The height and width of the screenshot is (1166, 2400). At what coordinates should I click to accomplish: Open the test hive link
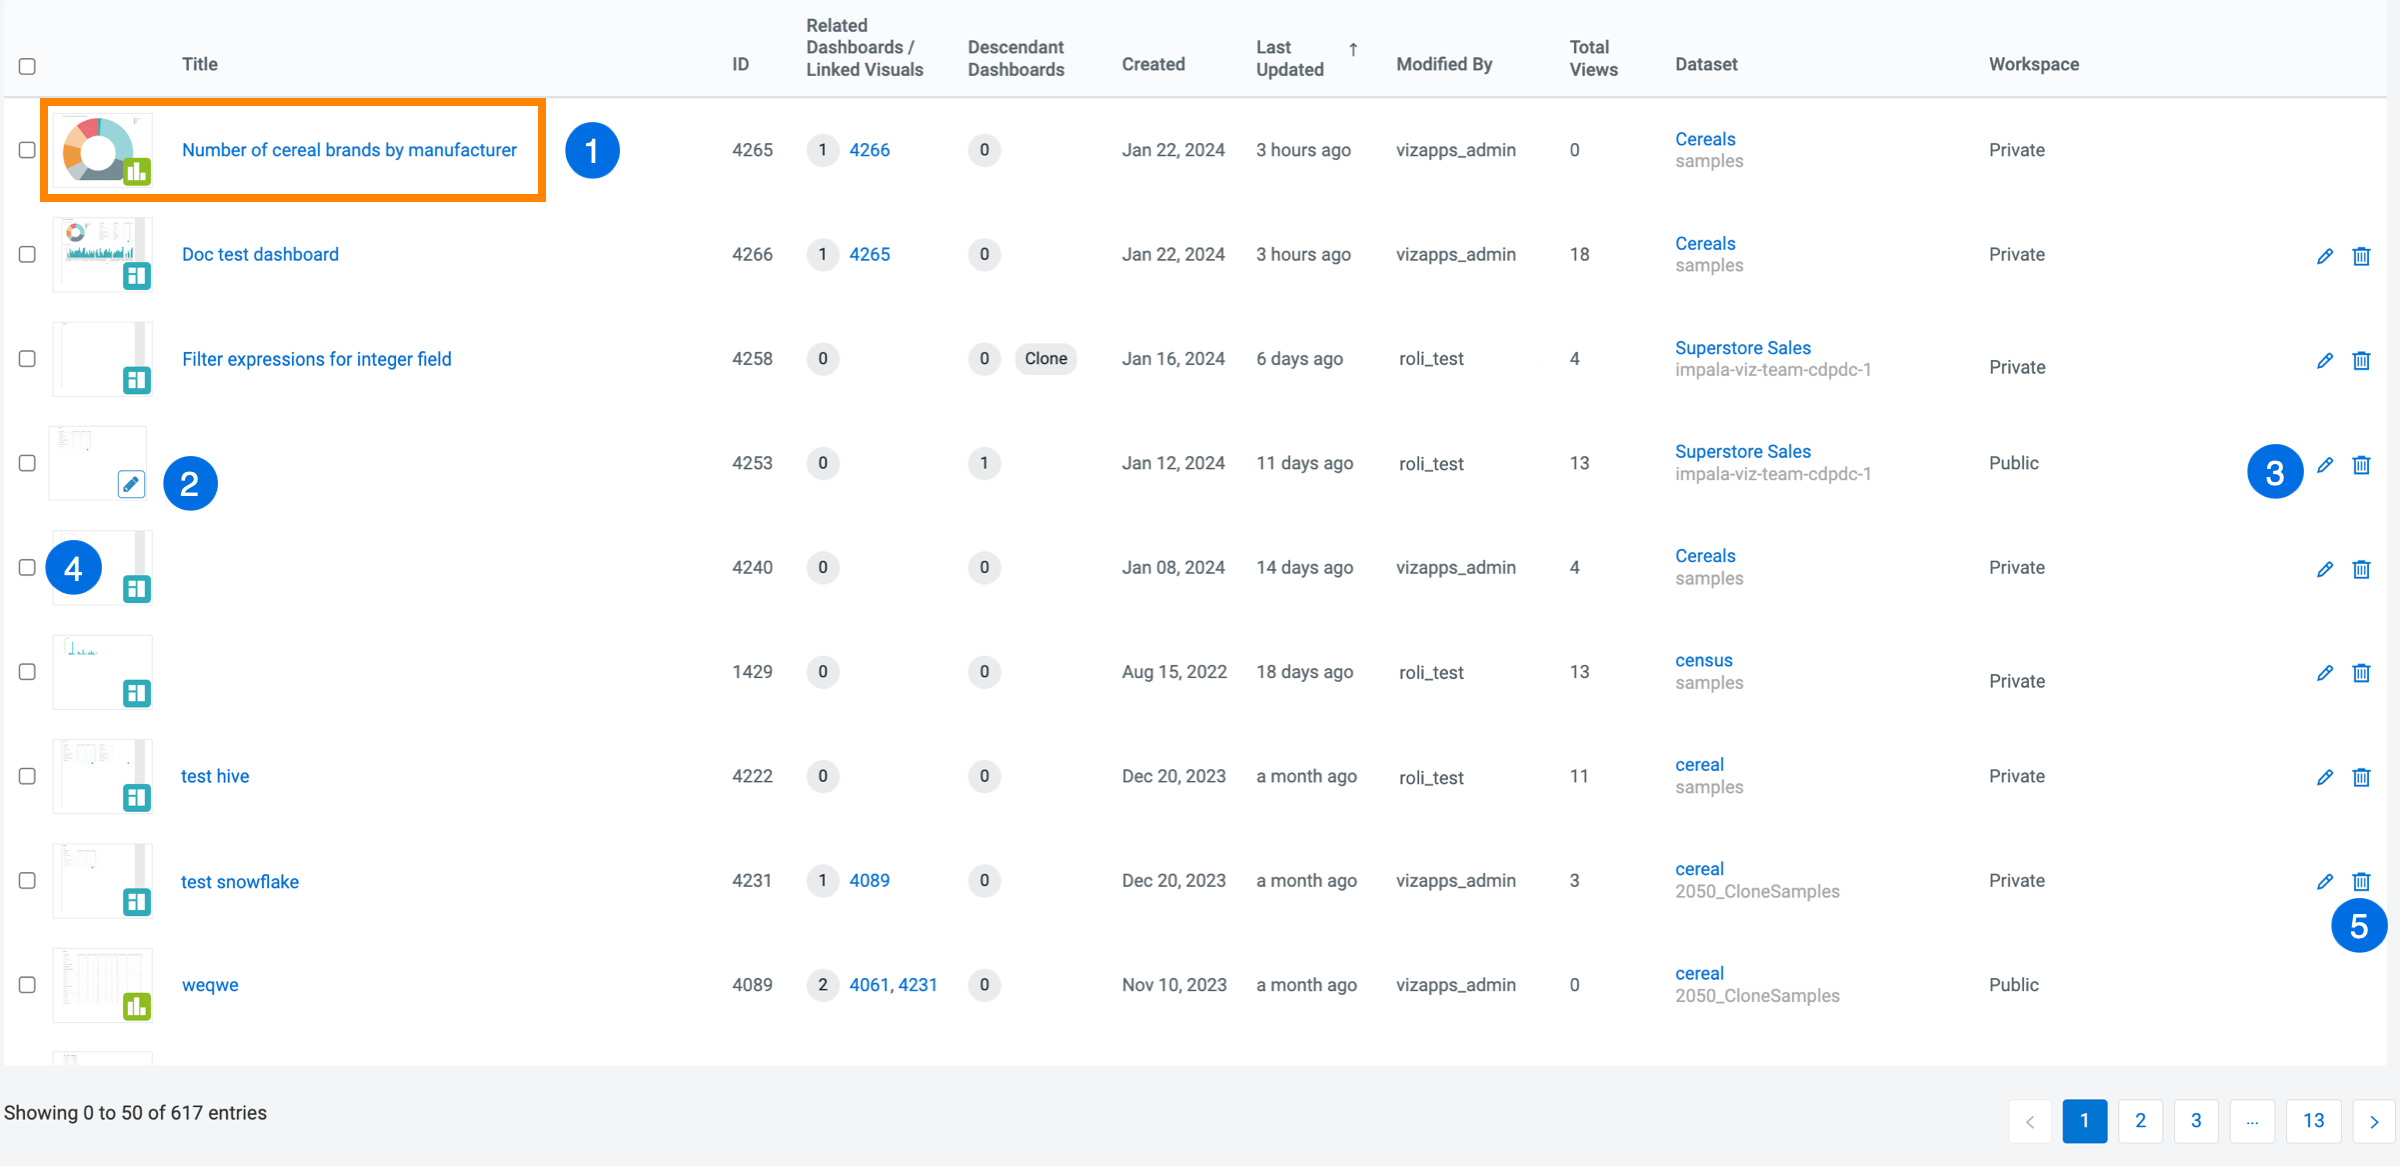point(215,776)
